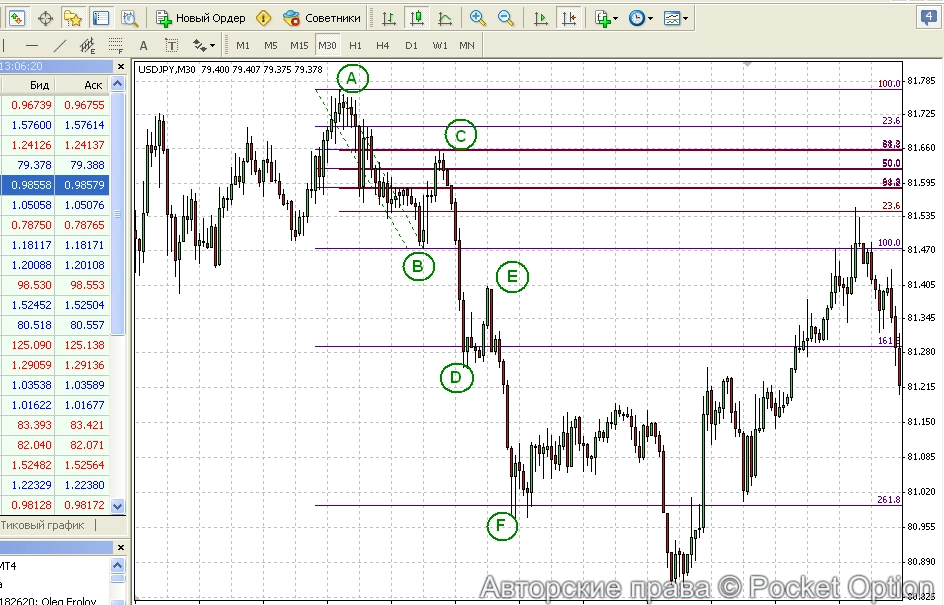
Task: Expand the indicators list dropdown
Action: click(x=606, y=18)
